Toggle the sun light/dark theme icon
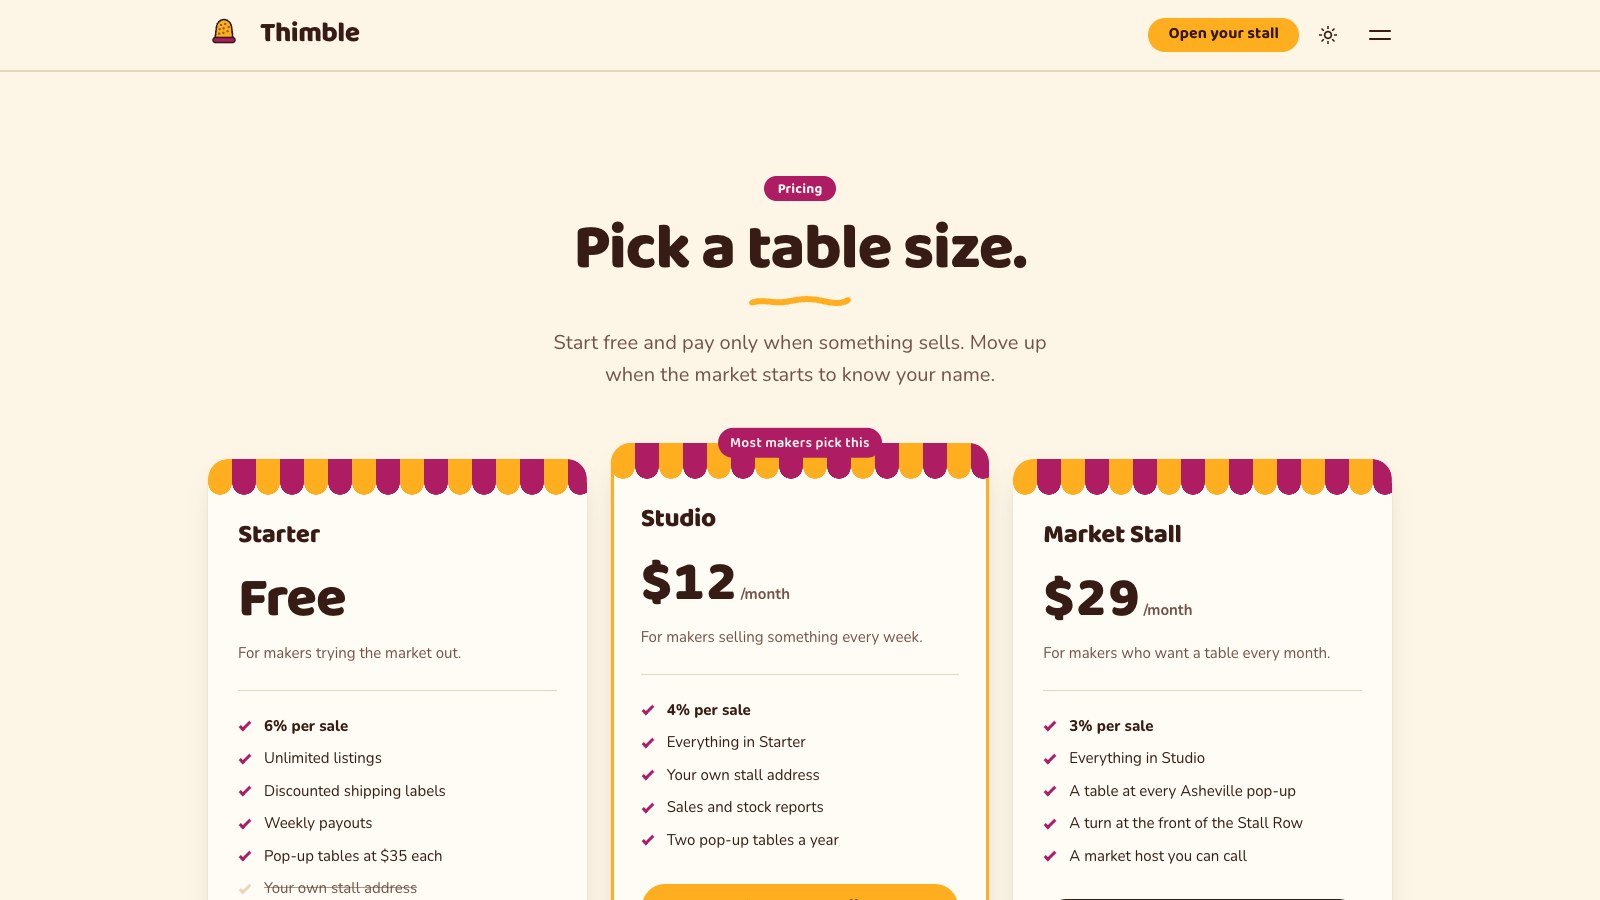The image size is (1600, 900). pyautogui.click(x=1328, y=35)
